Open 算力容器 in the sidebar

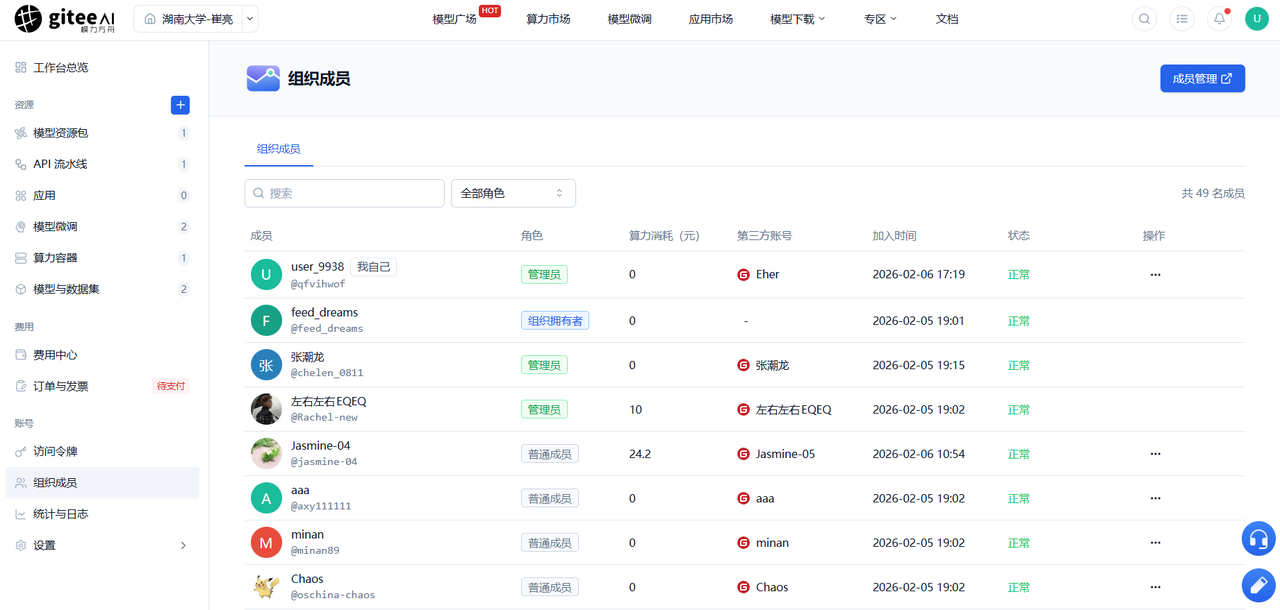point(104,258)
